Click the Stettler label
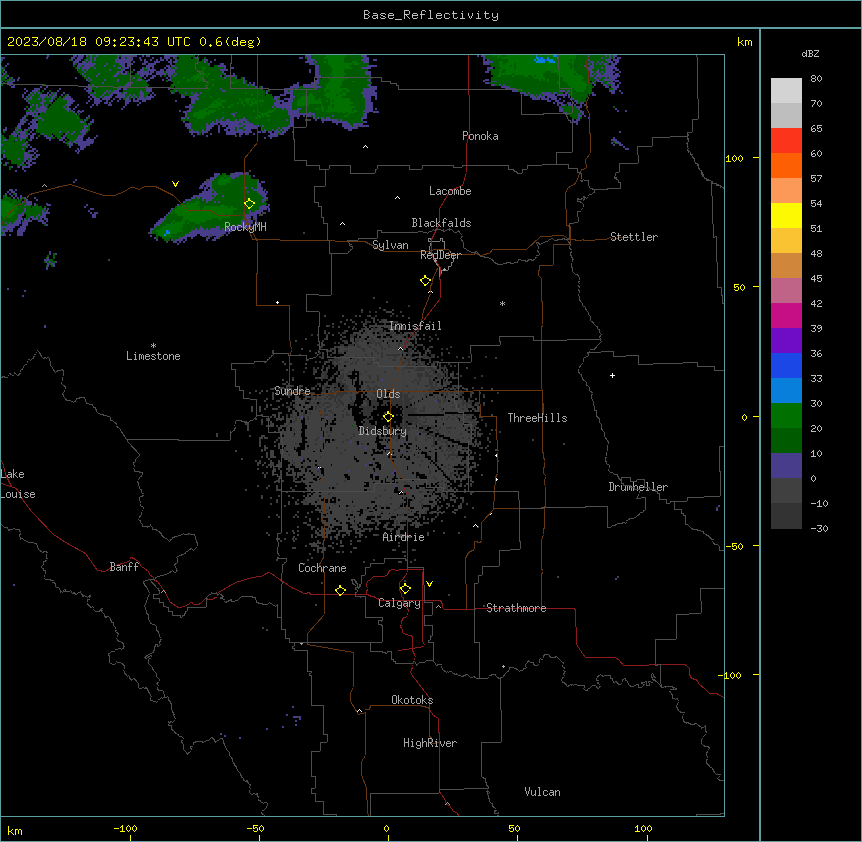 (x=634, y=237)
